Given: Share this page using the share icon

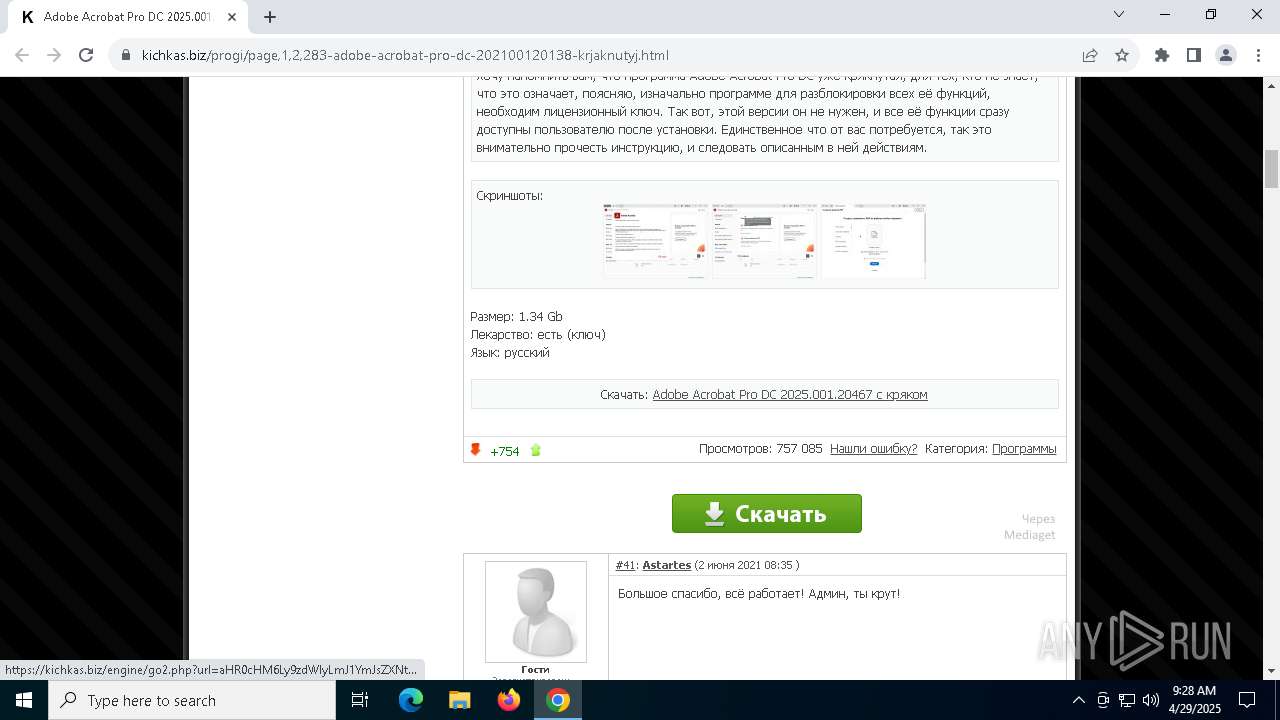Looking at the screenshot, I should 1089,55.
